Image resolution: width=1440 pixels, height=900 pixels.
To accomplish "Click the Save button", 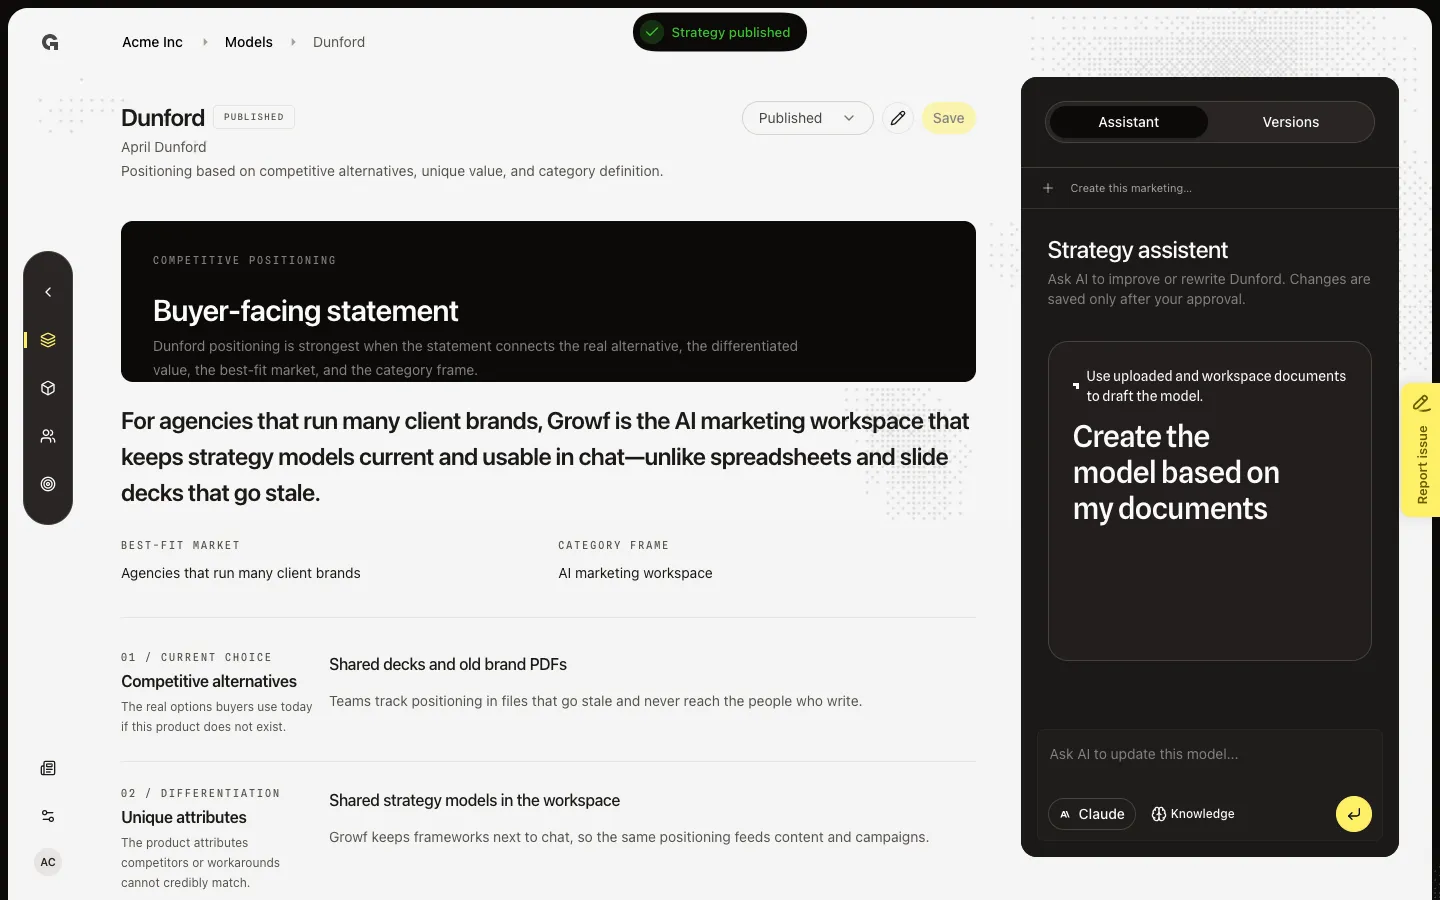I will point(948,118).
